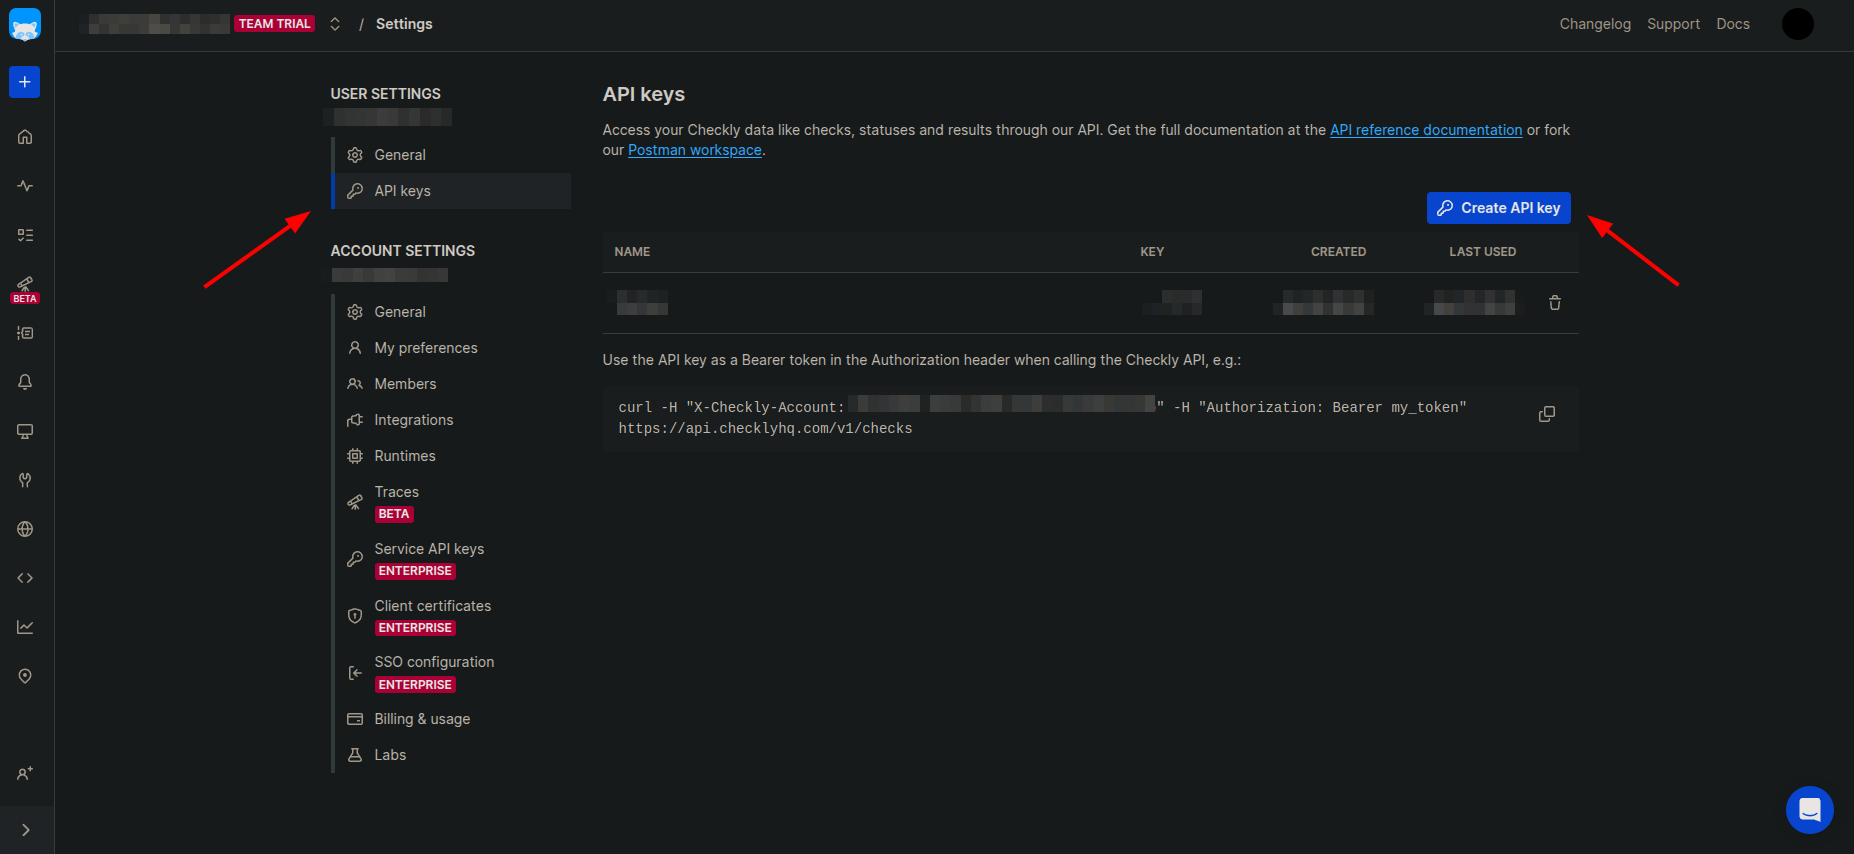Select API keys in User Settings
This screenshot has height=854, width=1854.
(x=452, y=191)
